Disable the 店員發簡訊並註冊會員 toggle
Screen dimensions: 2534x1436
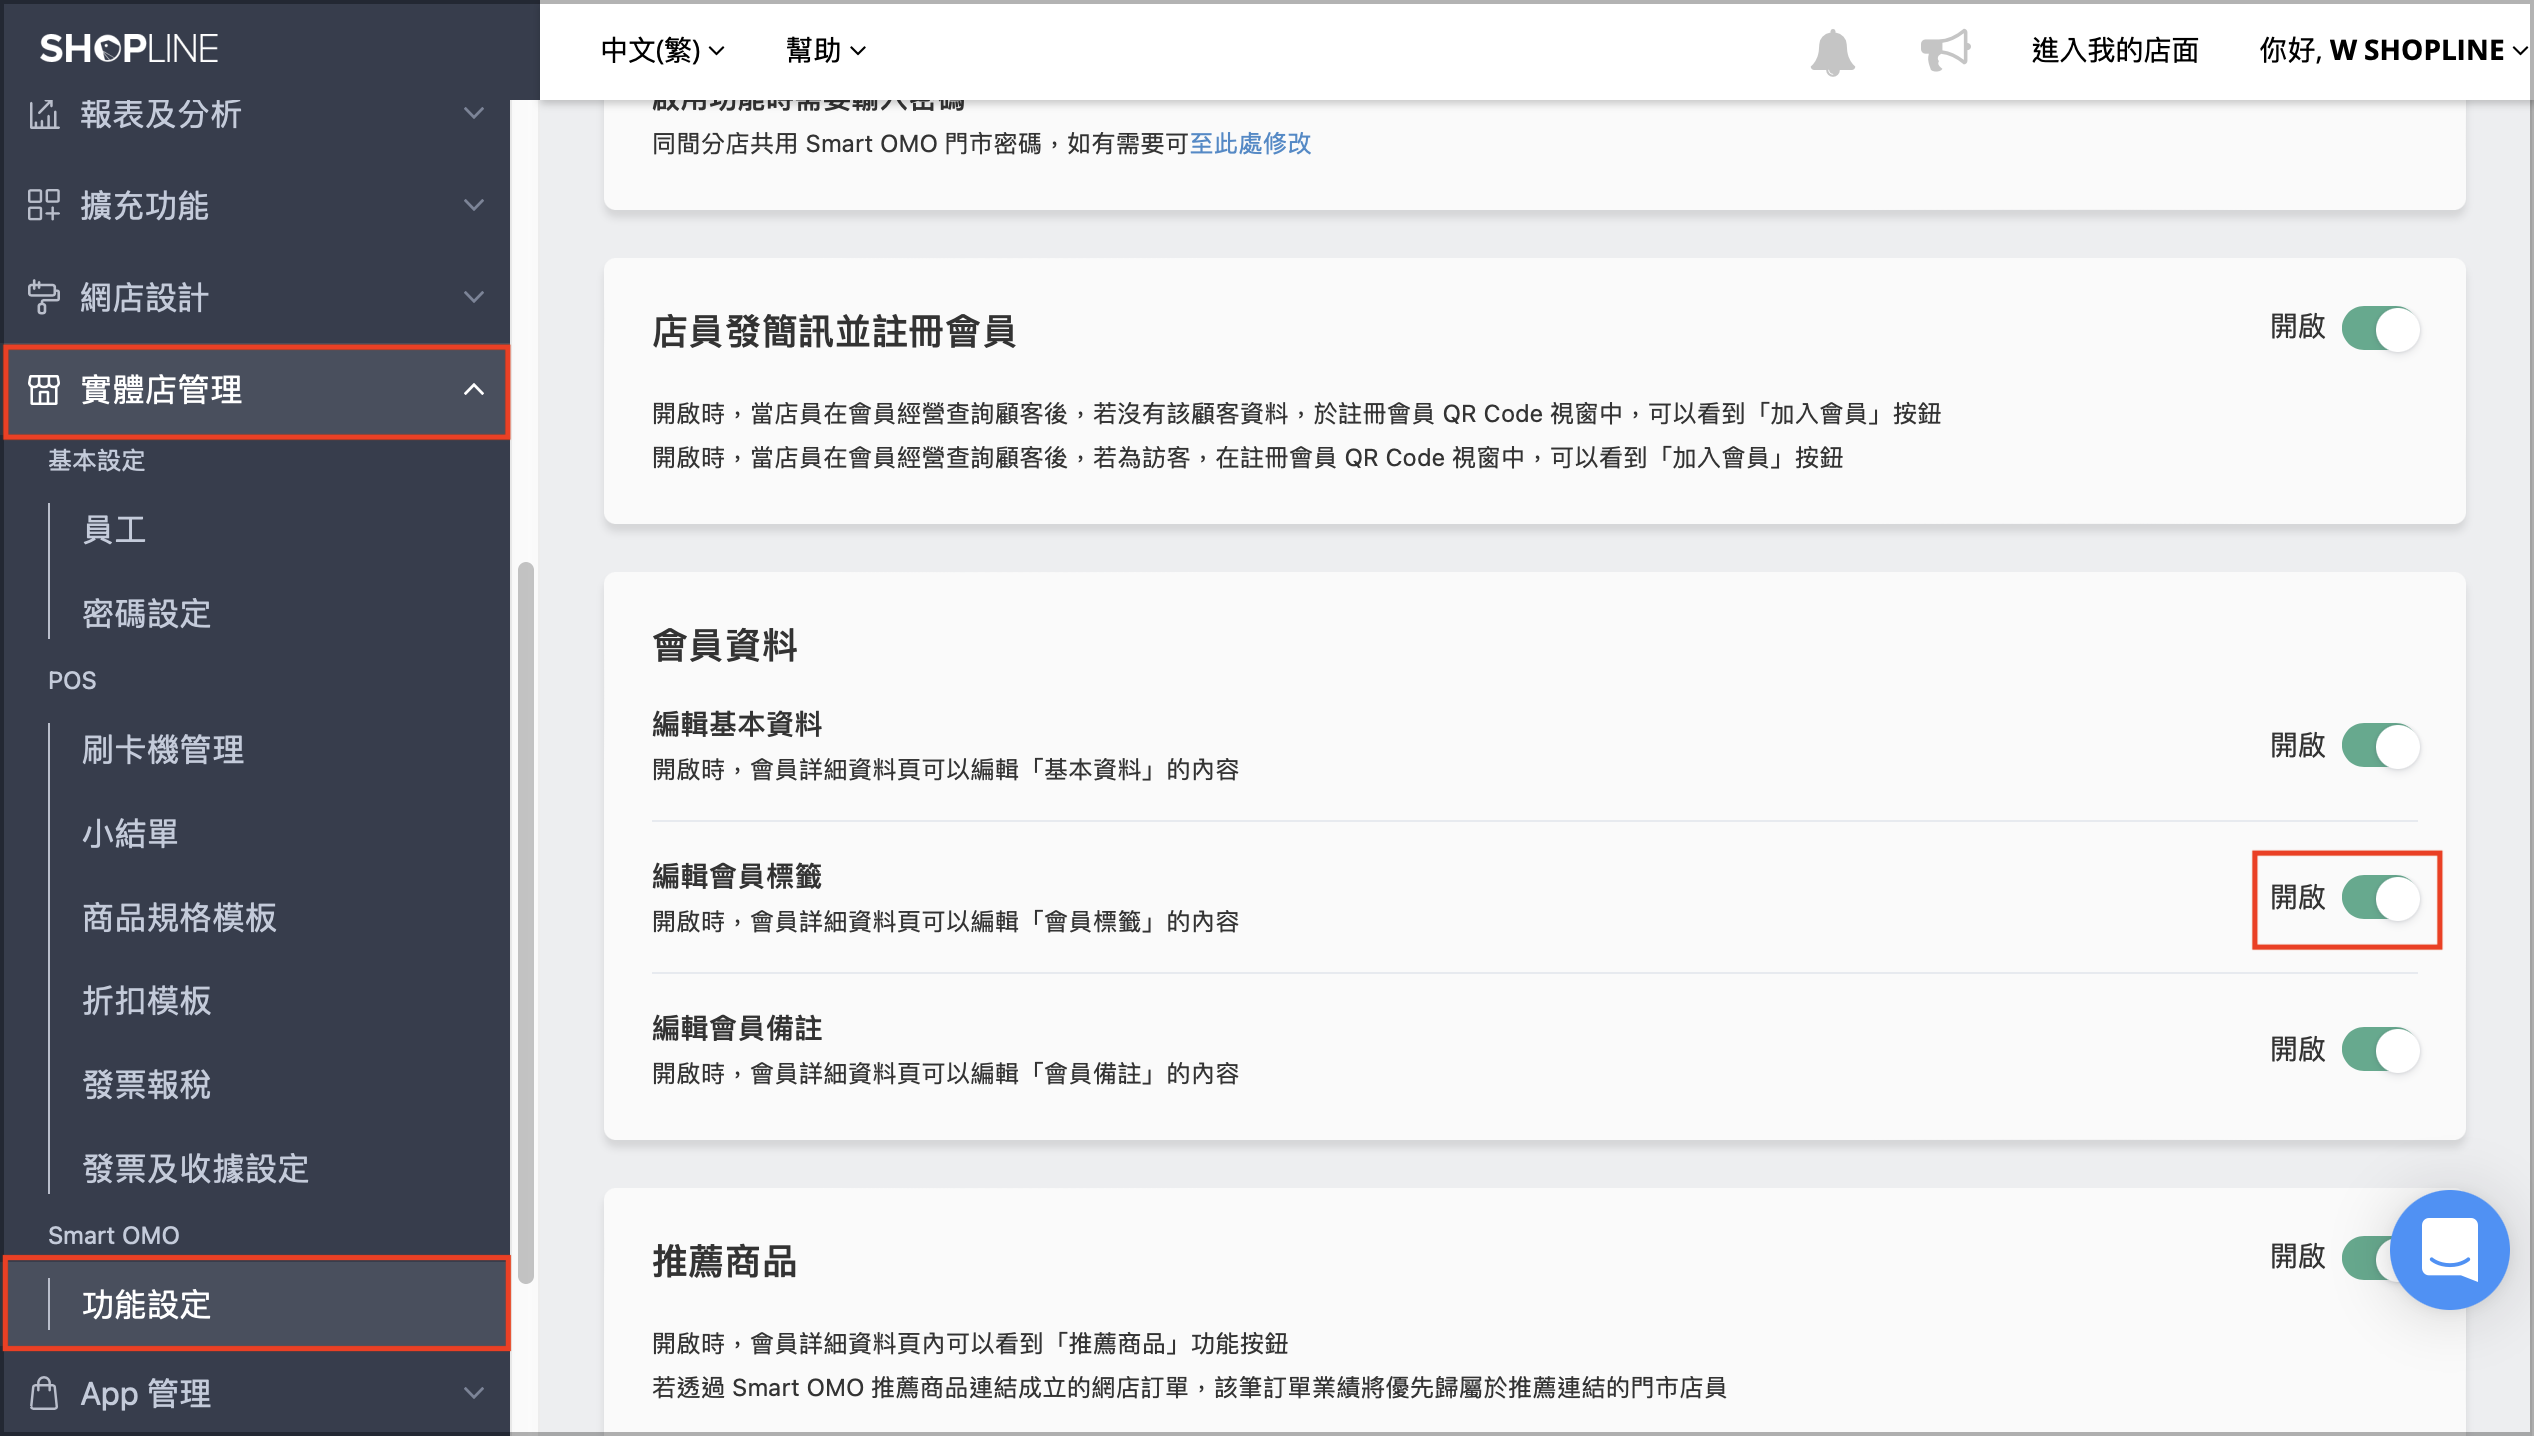pos(2380,328)
